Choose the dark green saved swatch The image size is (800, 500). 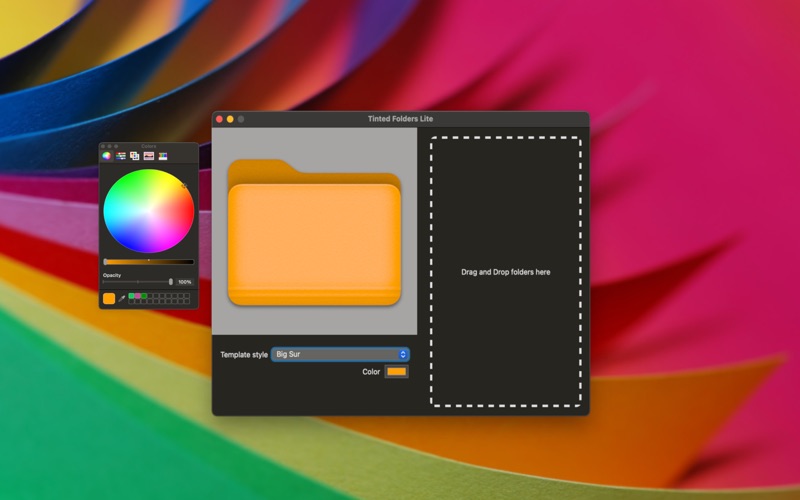click(x=144, y=296)
